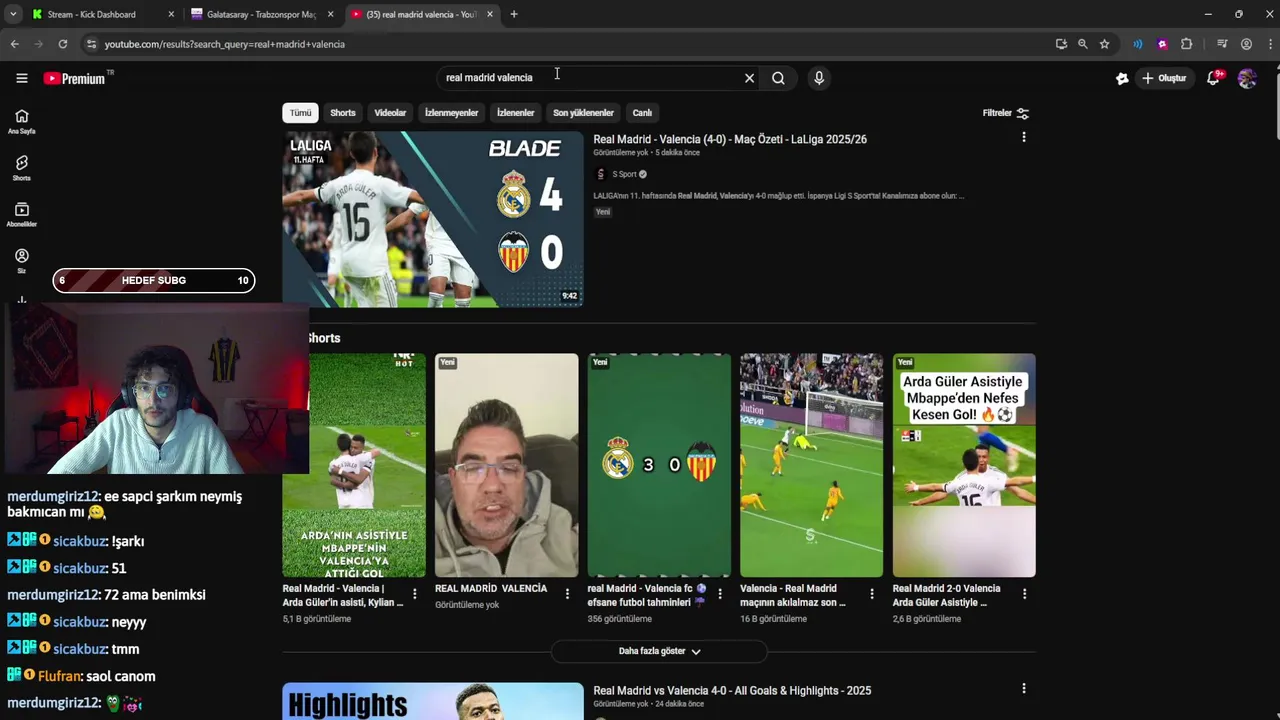Reload the page
1280x720 pixels.
(62, 44)
